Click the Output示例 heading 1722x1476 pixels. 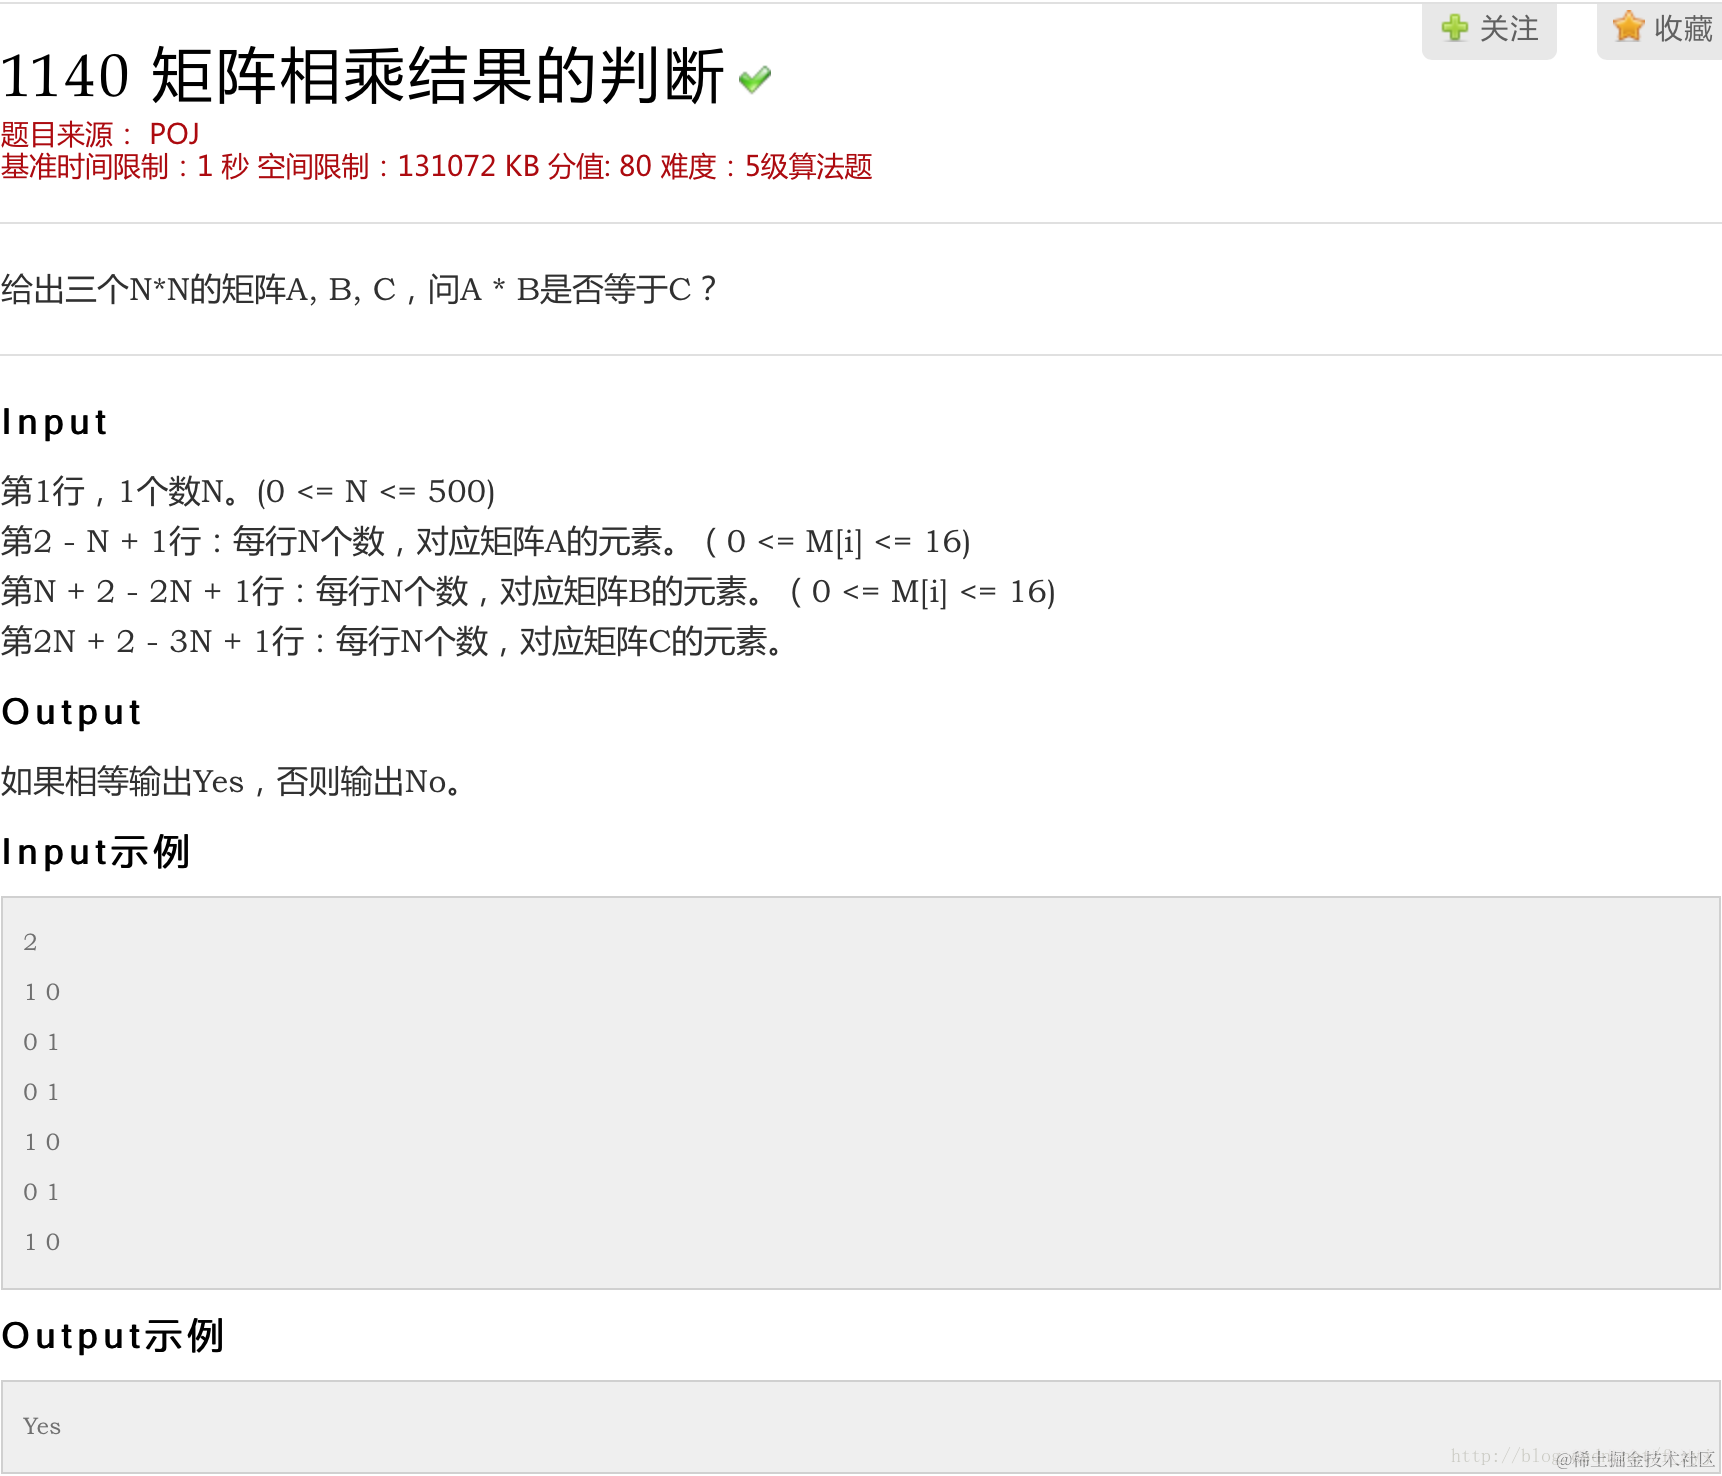[x=112, y=1336]
